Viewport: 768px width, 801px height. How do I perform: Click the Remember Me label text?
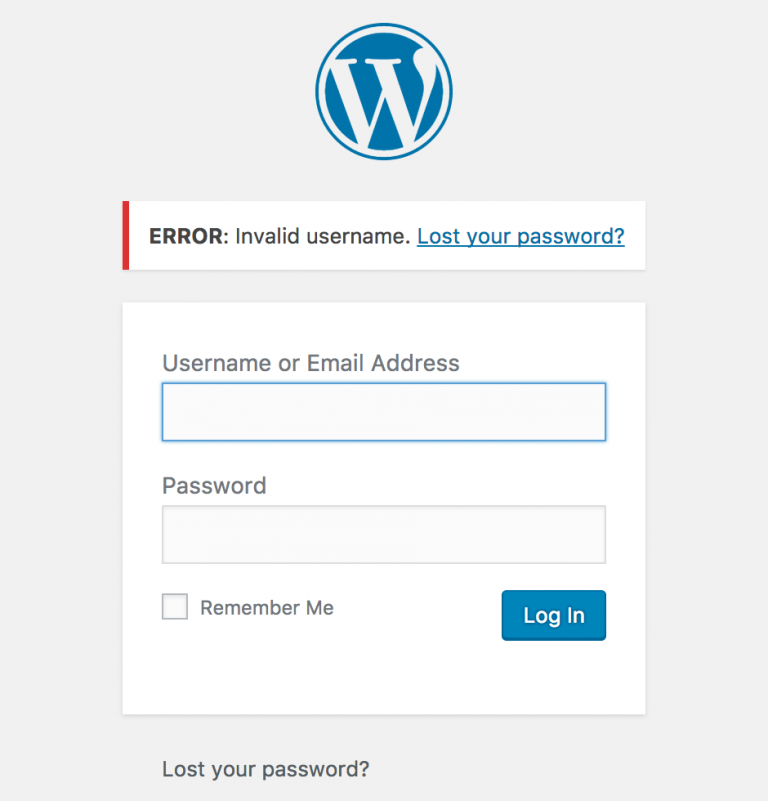coord(266,607)
